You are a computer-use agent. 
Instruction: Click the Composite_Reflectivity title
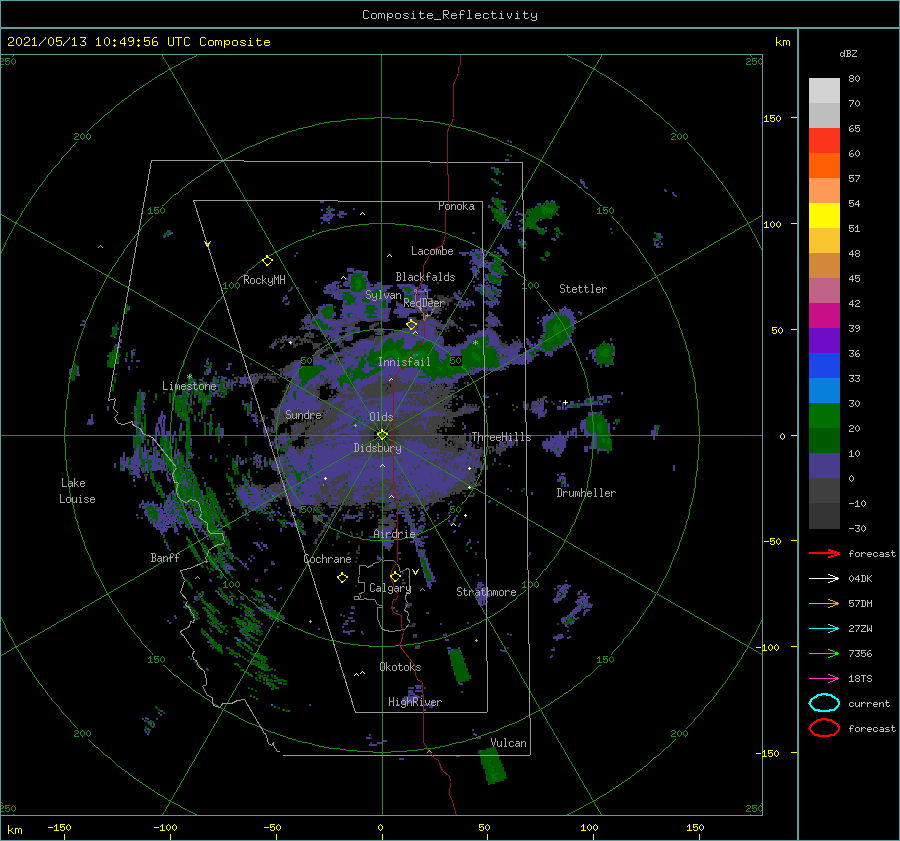point(449,15)
